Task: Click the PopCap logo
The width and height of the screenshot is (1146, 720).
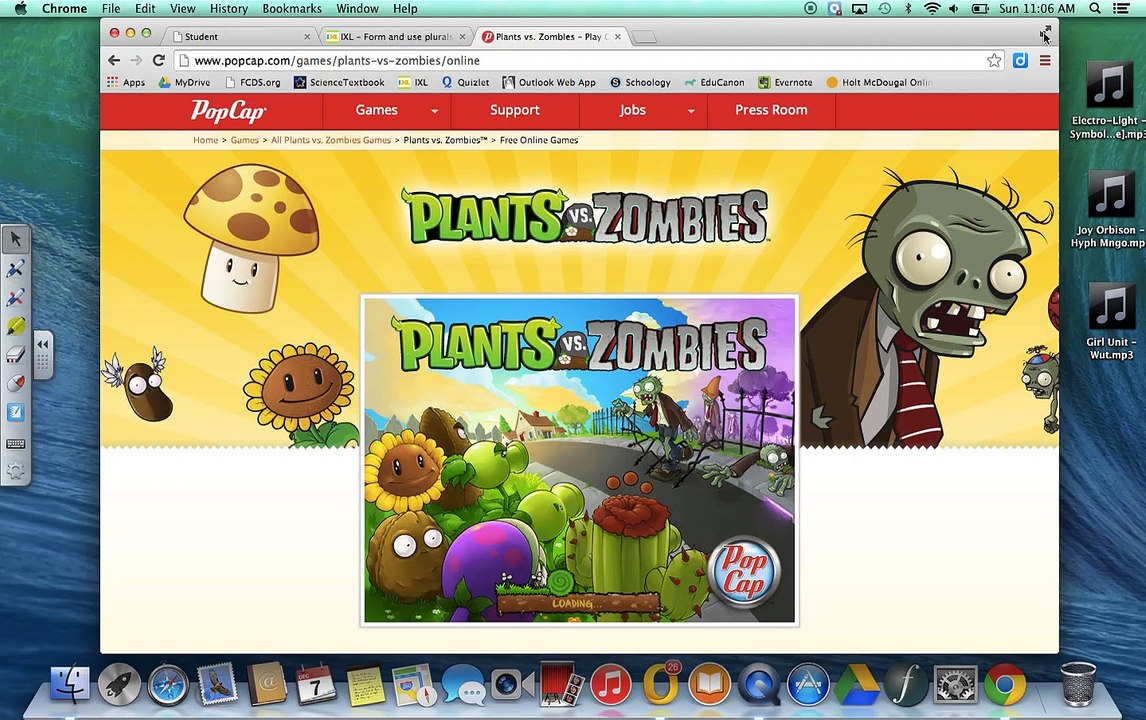Action: coord(228,110)
